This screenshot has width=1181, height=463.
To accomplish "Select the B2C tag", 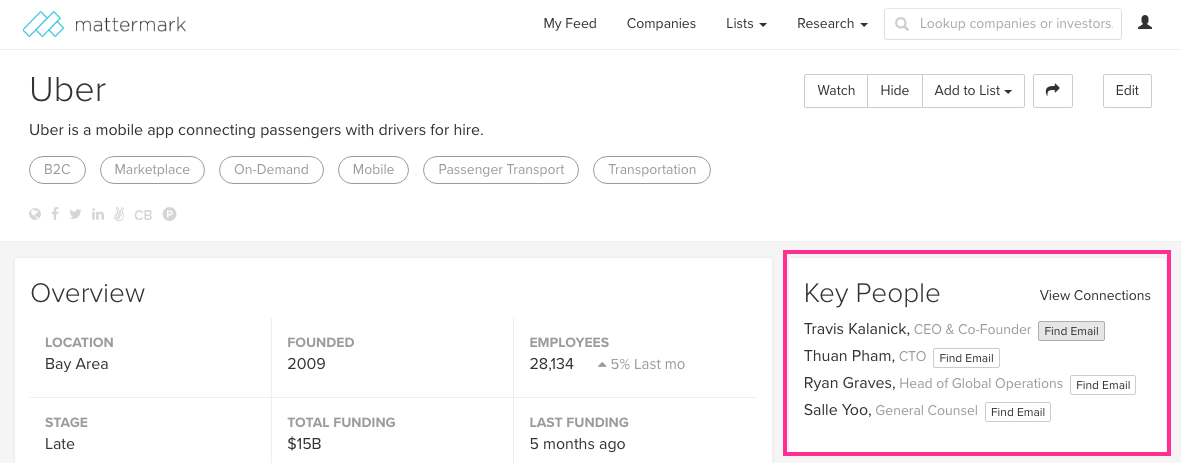I will coord(57,169).
